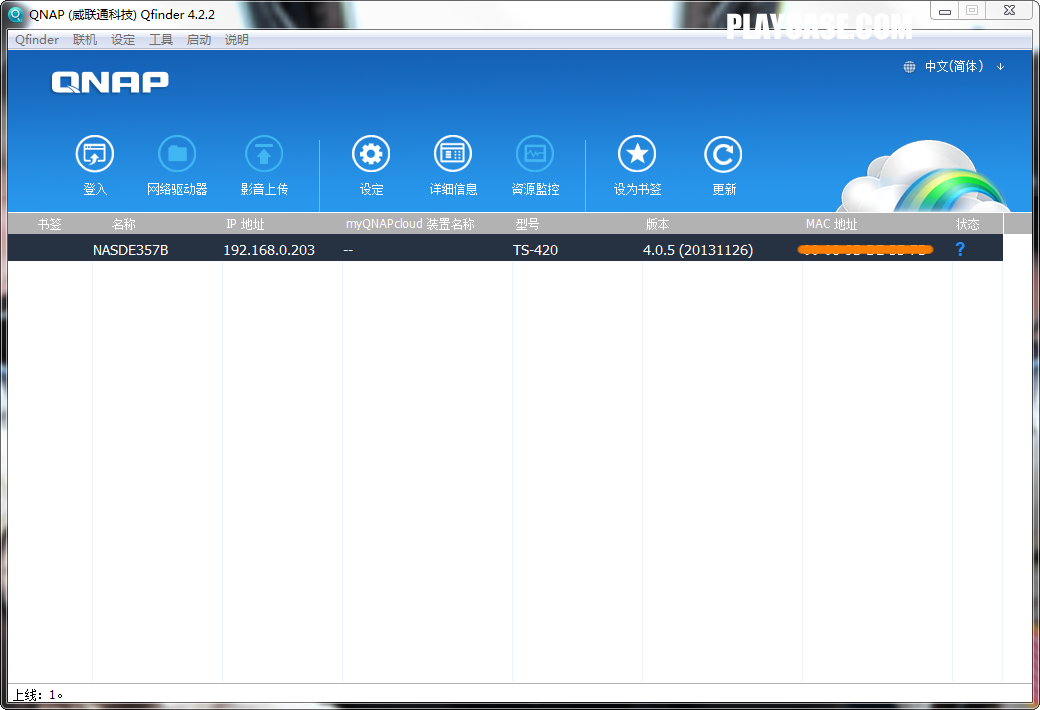The height and width of the screenshot is (710, 1040).
Task: Sort by 版本 column header
Action: pyautogui.click(x=657, y=224)
